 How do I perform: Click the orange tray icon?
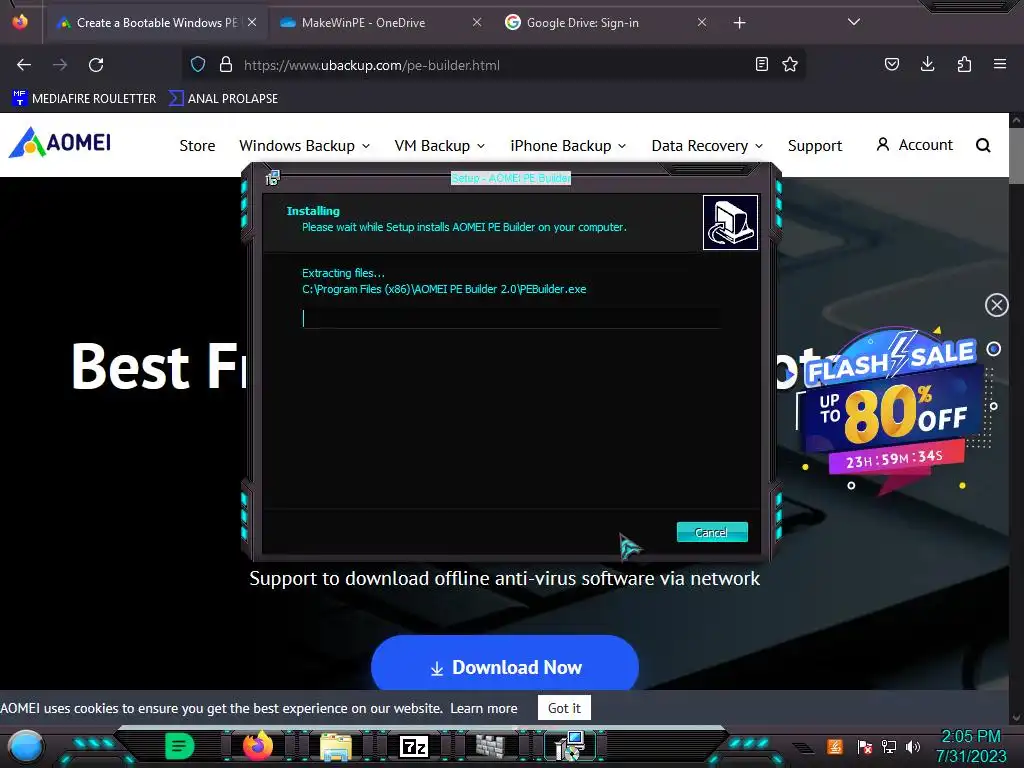(835, 746)
